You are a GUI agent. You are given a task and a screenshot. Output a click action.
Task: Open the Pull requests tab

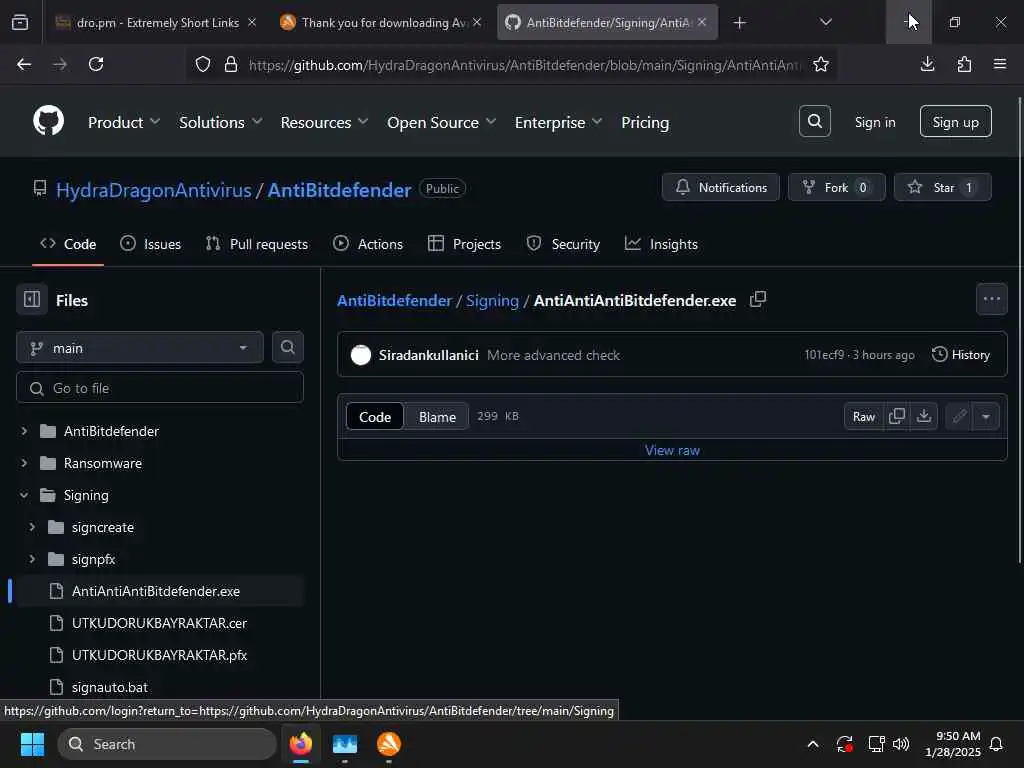pyautogui.click(x=257, y=244)
